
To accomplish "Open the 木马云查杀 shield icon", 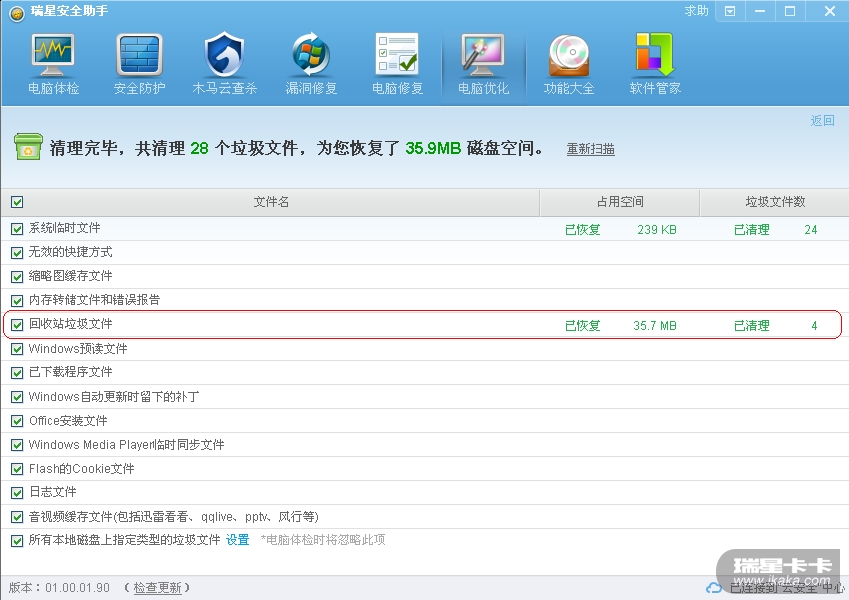I will [x=224, y=54].
